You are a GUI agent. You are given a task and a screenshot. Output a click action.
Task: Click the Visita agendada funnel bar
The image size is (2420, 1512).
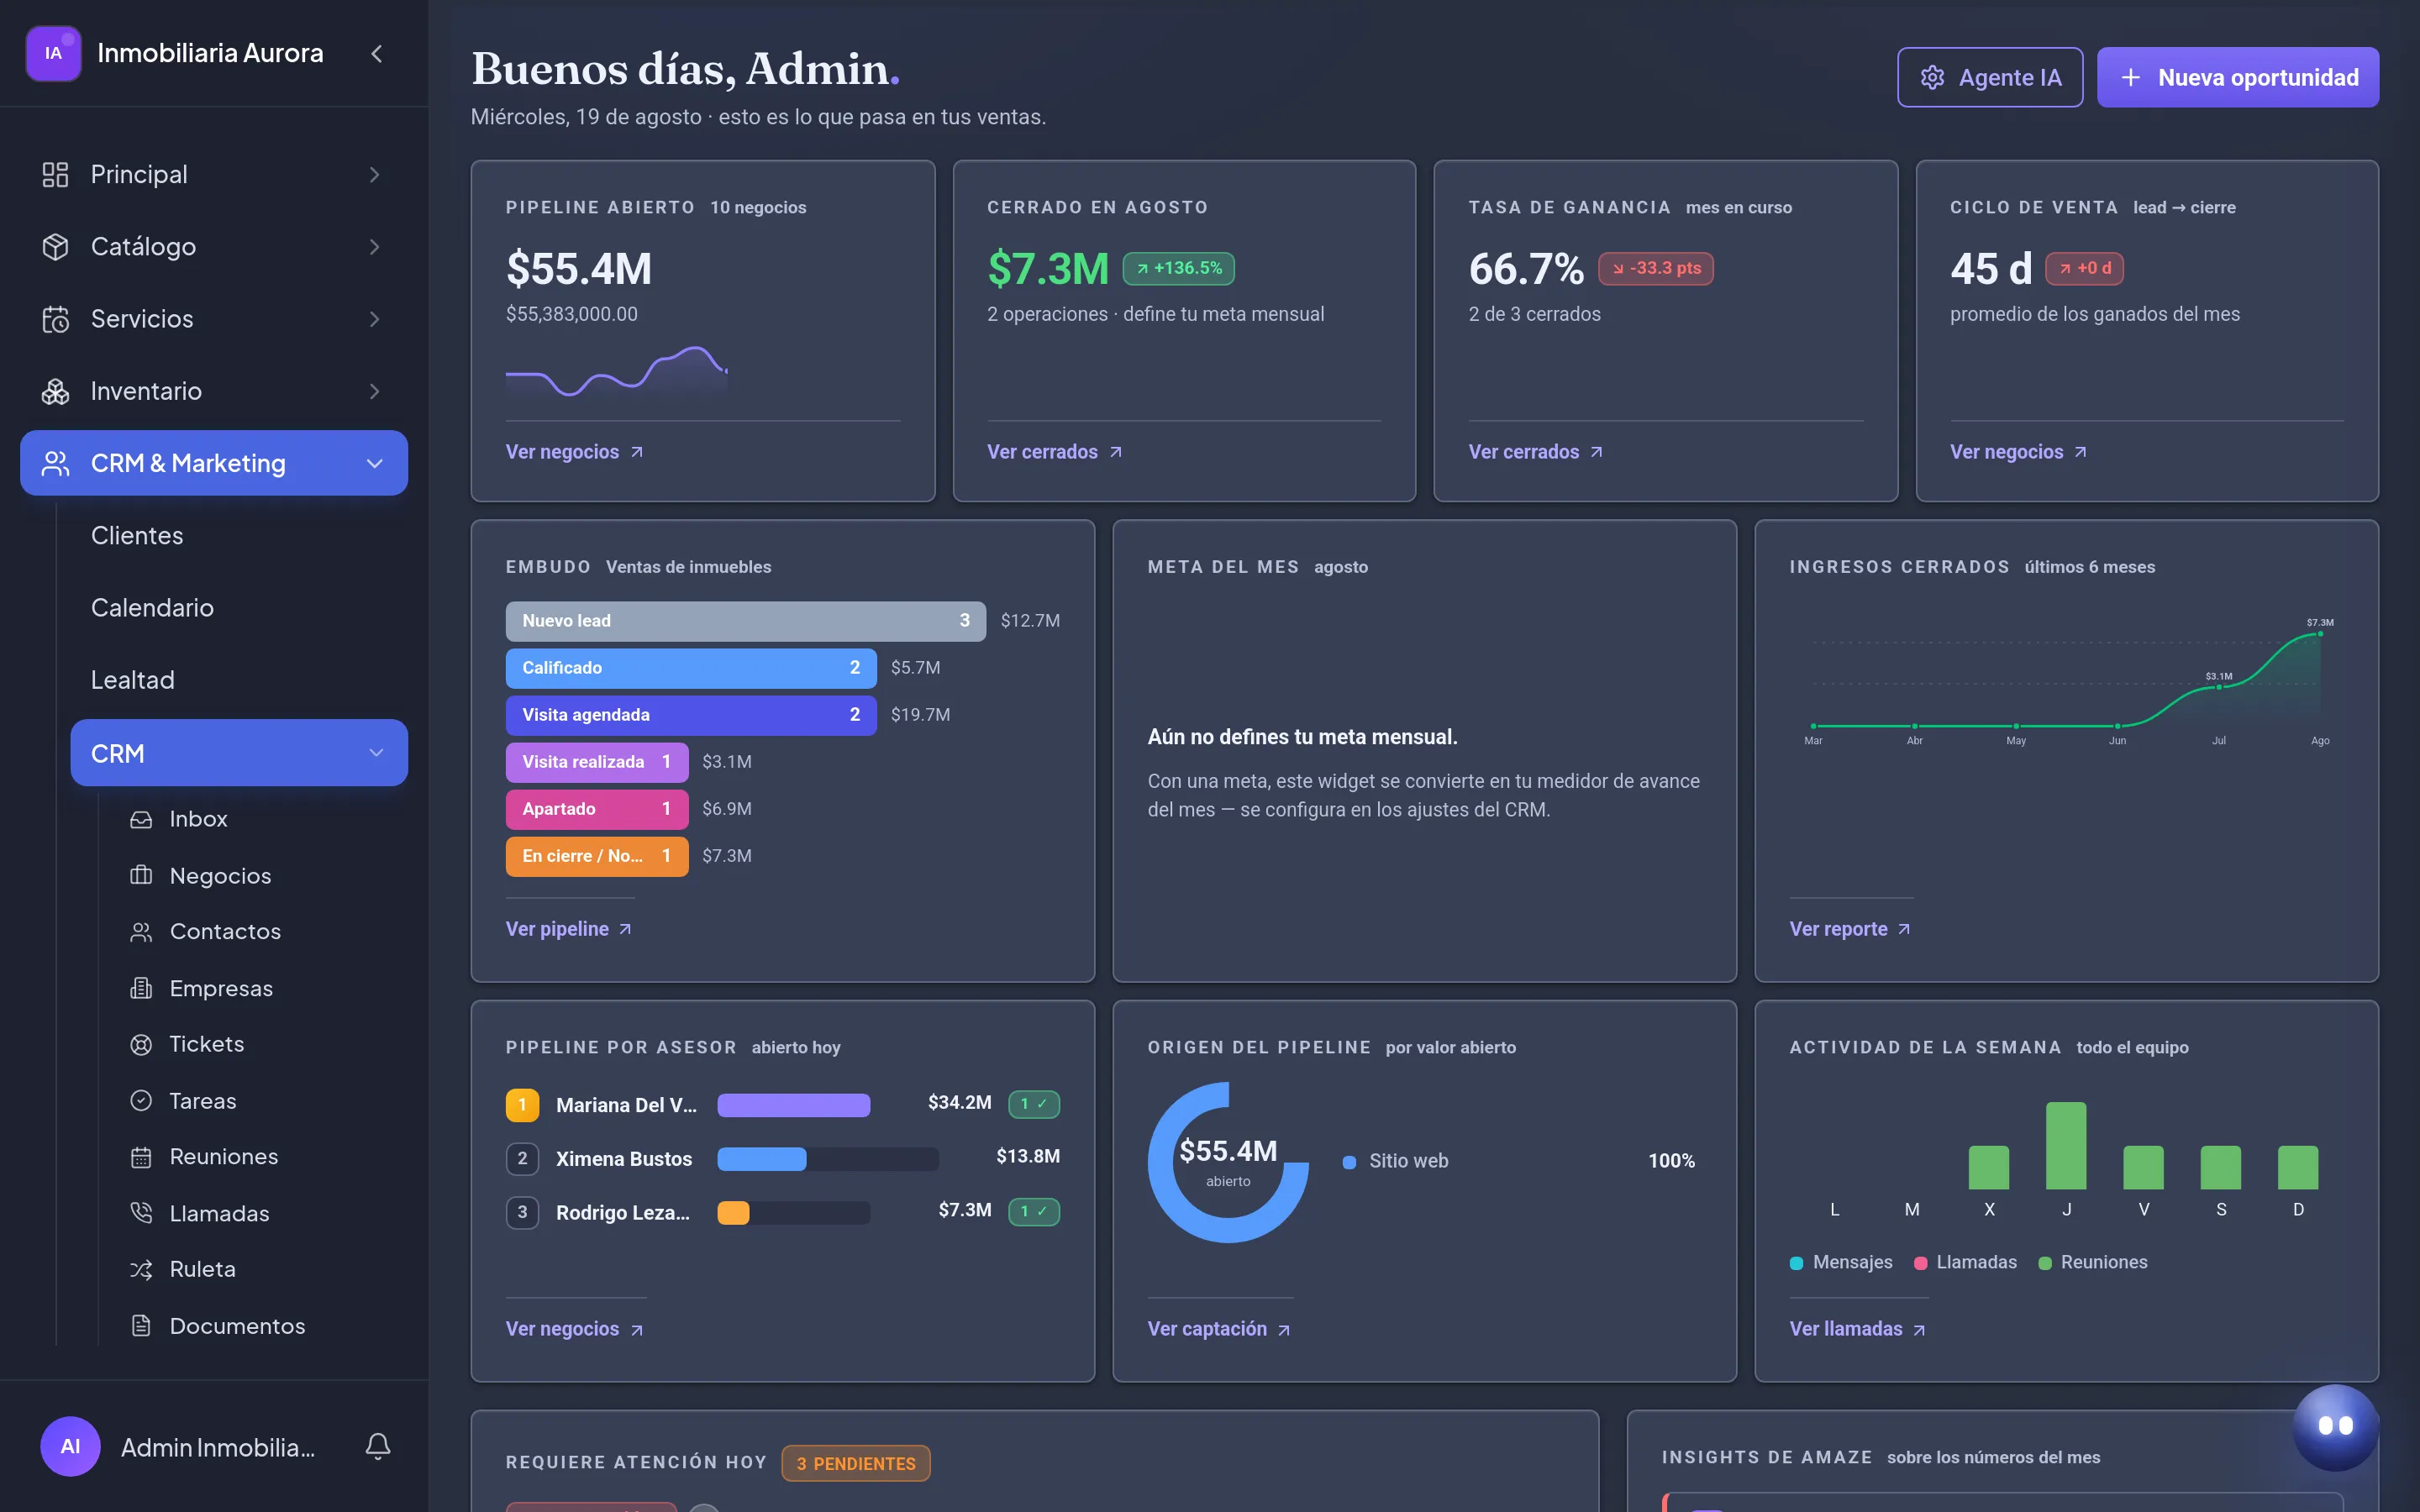[x=691, y=715]
